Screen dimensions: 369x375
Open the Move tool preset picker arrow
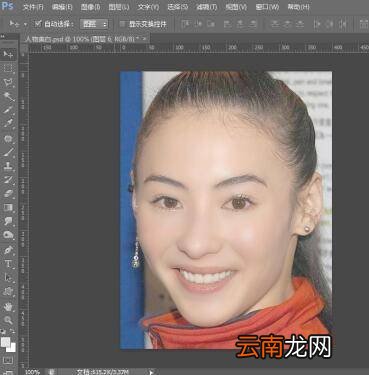pos(25,24)
